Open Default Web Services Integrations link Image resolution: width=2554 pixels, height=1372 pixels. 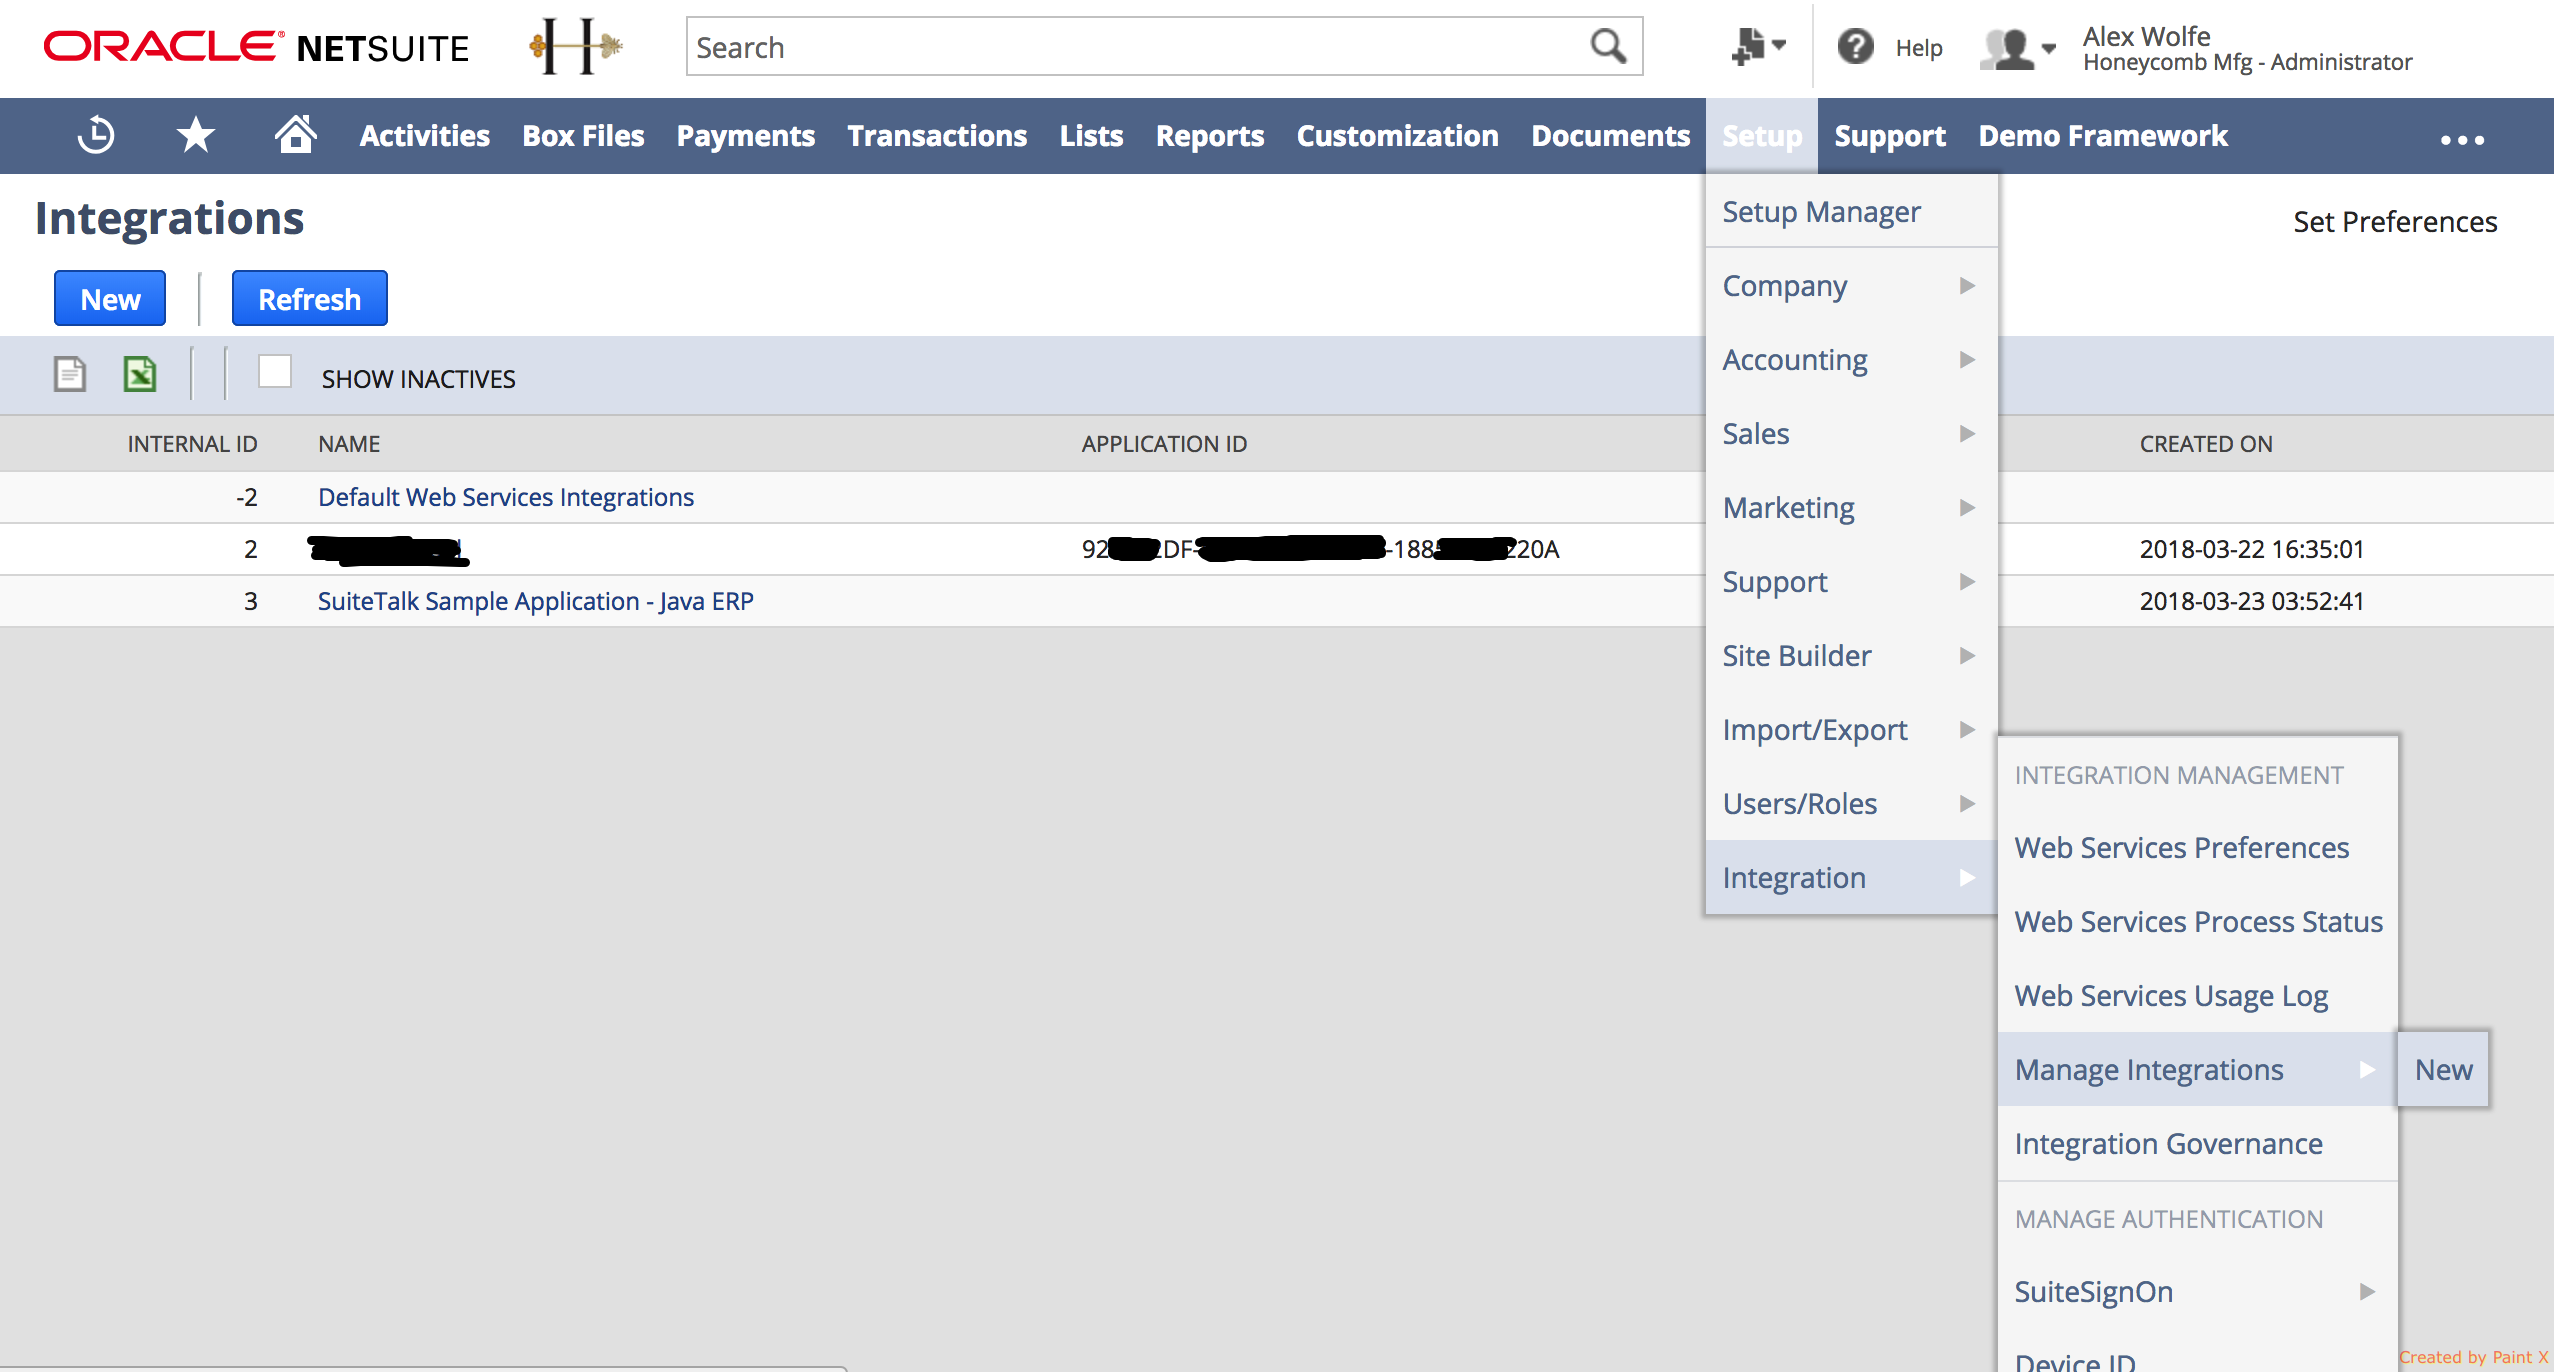(506, 498)
